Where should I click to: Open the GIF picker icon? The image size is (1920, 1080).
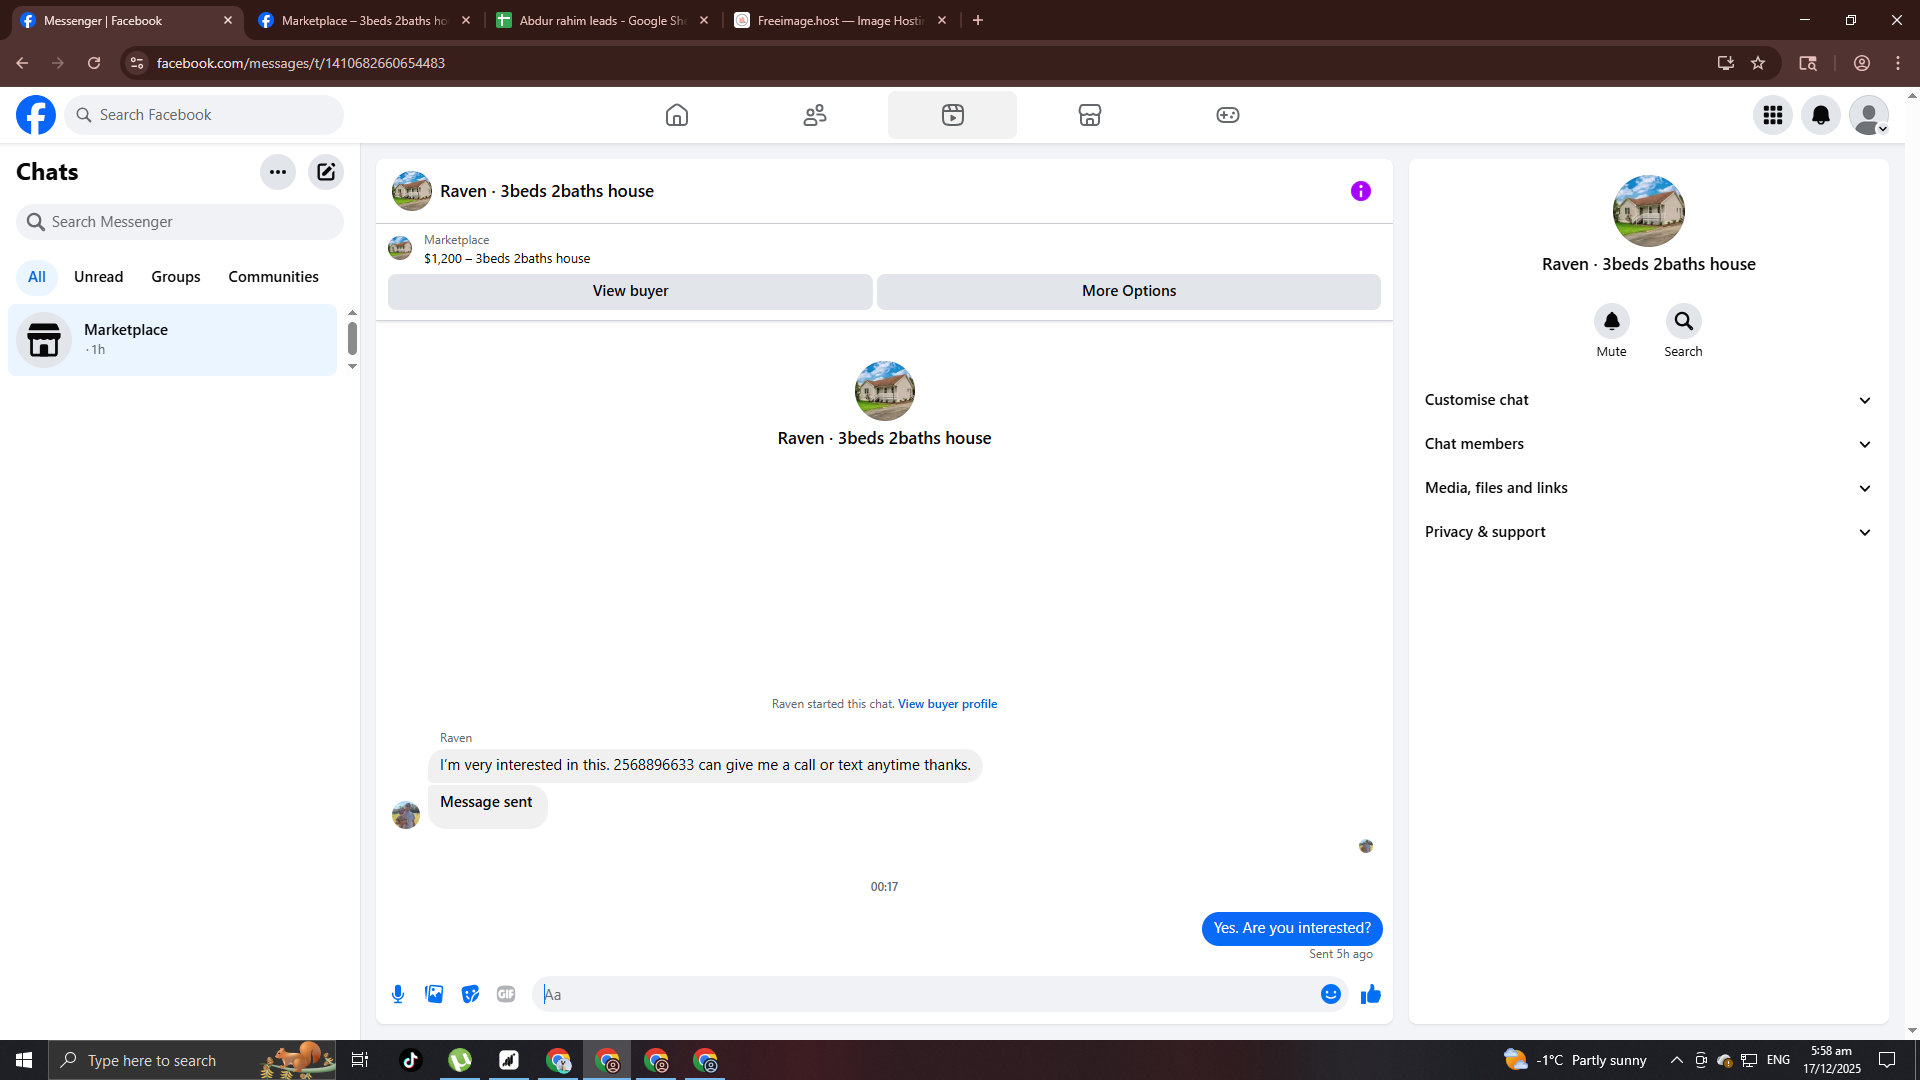pyautogui.click(x=506, y=994)
